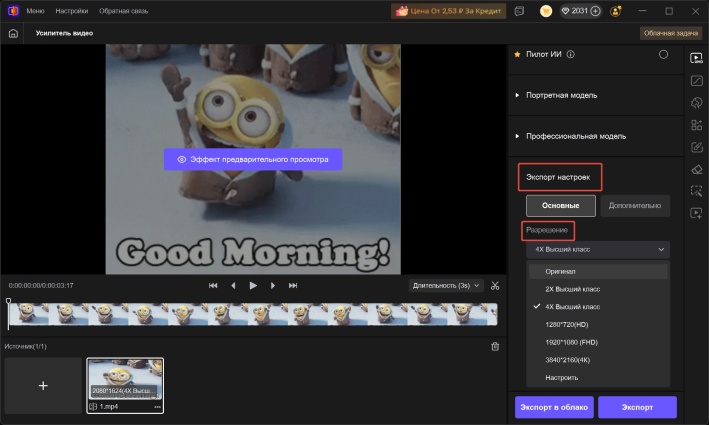Choose 1920*1080 (FHD) option
Screen dimensions: 709x425
tap(598, 342)
